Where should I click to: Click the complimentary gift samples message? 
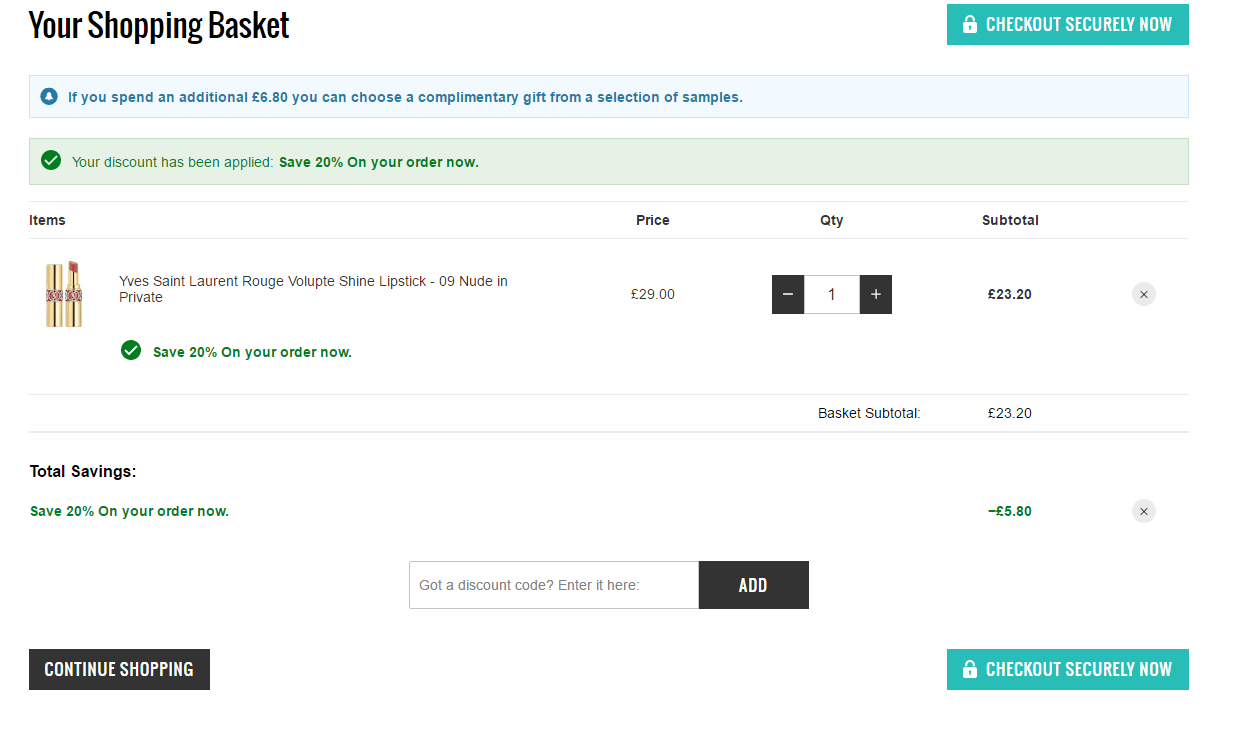pyautogui.click(x=405, y=97)
